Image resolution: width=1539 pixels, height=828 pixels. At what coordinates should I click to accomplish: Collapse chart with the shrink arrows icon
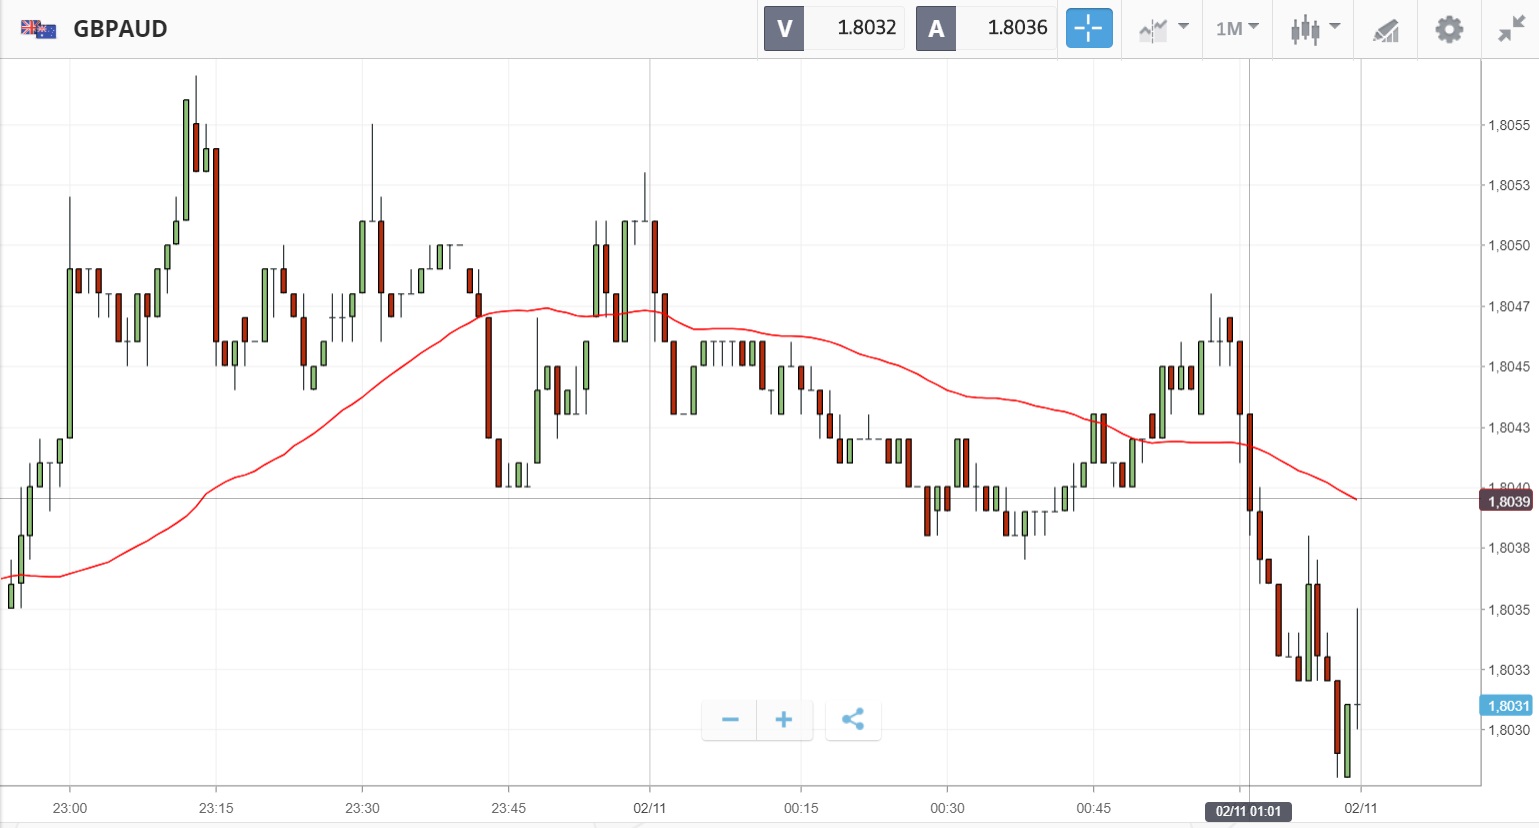(x=1510, y=29)
